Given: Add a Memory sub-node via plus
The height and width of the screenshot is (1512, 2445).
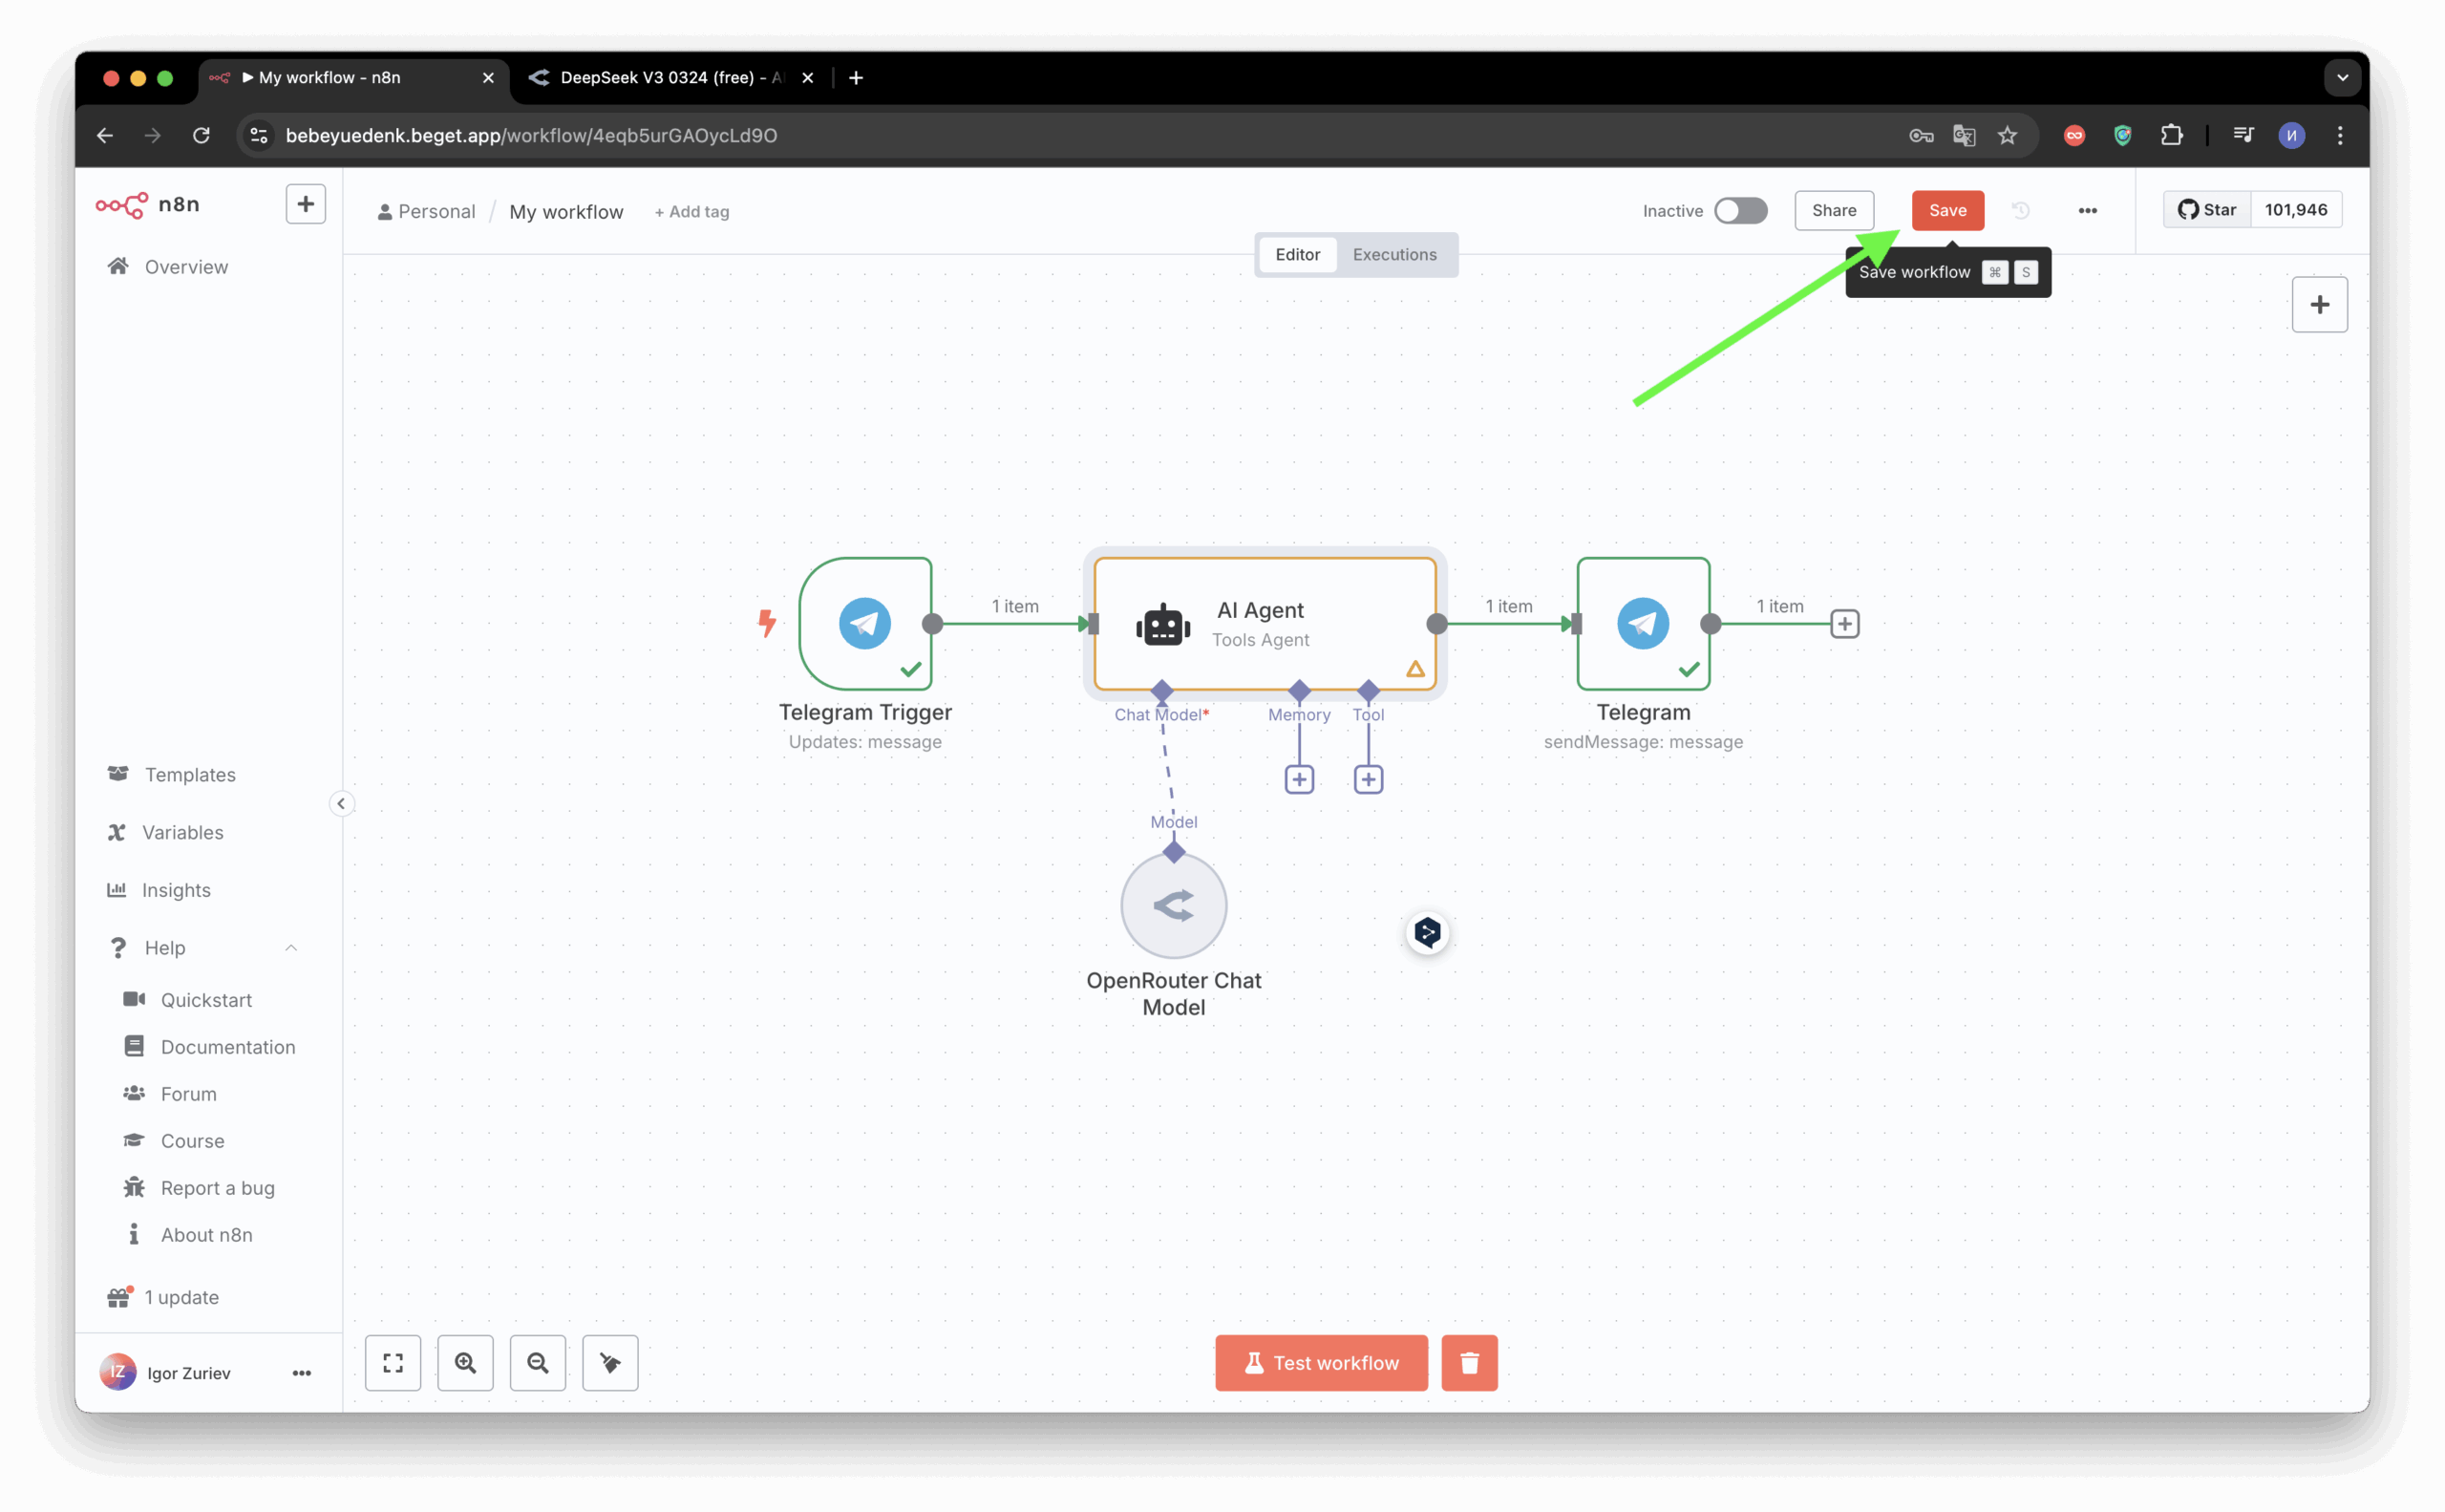Looking at the screenshot, I should click(1299, 780).
